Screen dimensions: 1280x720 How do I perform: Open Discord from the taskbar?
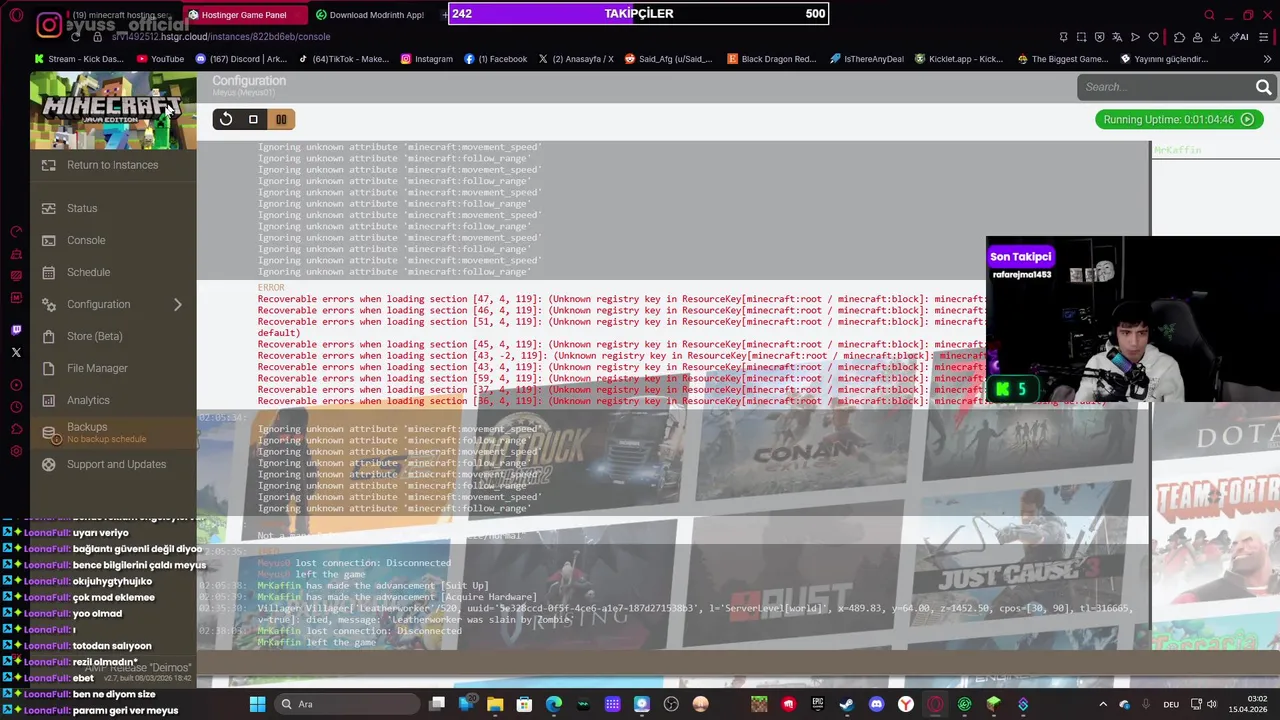click(x=876, y=704)
